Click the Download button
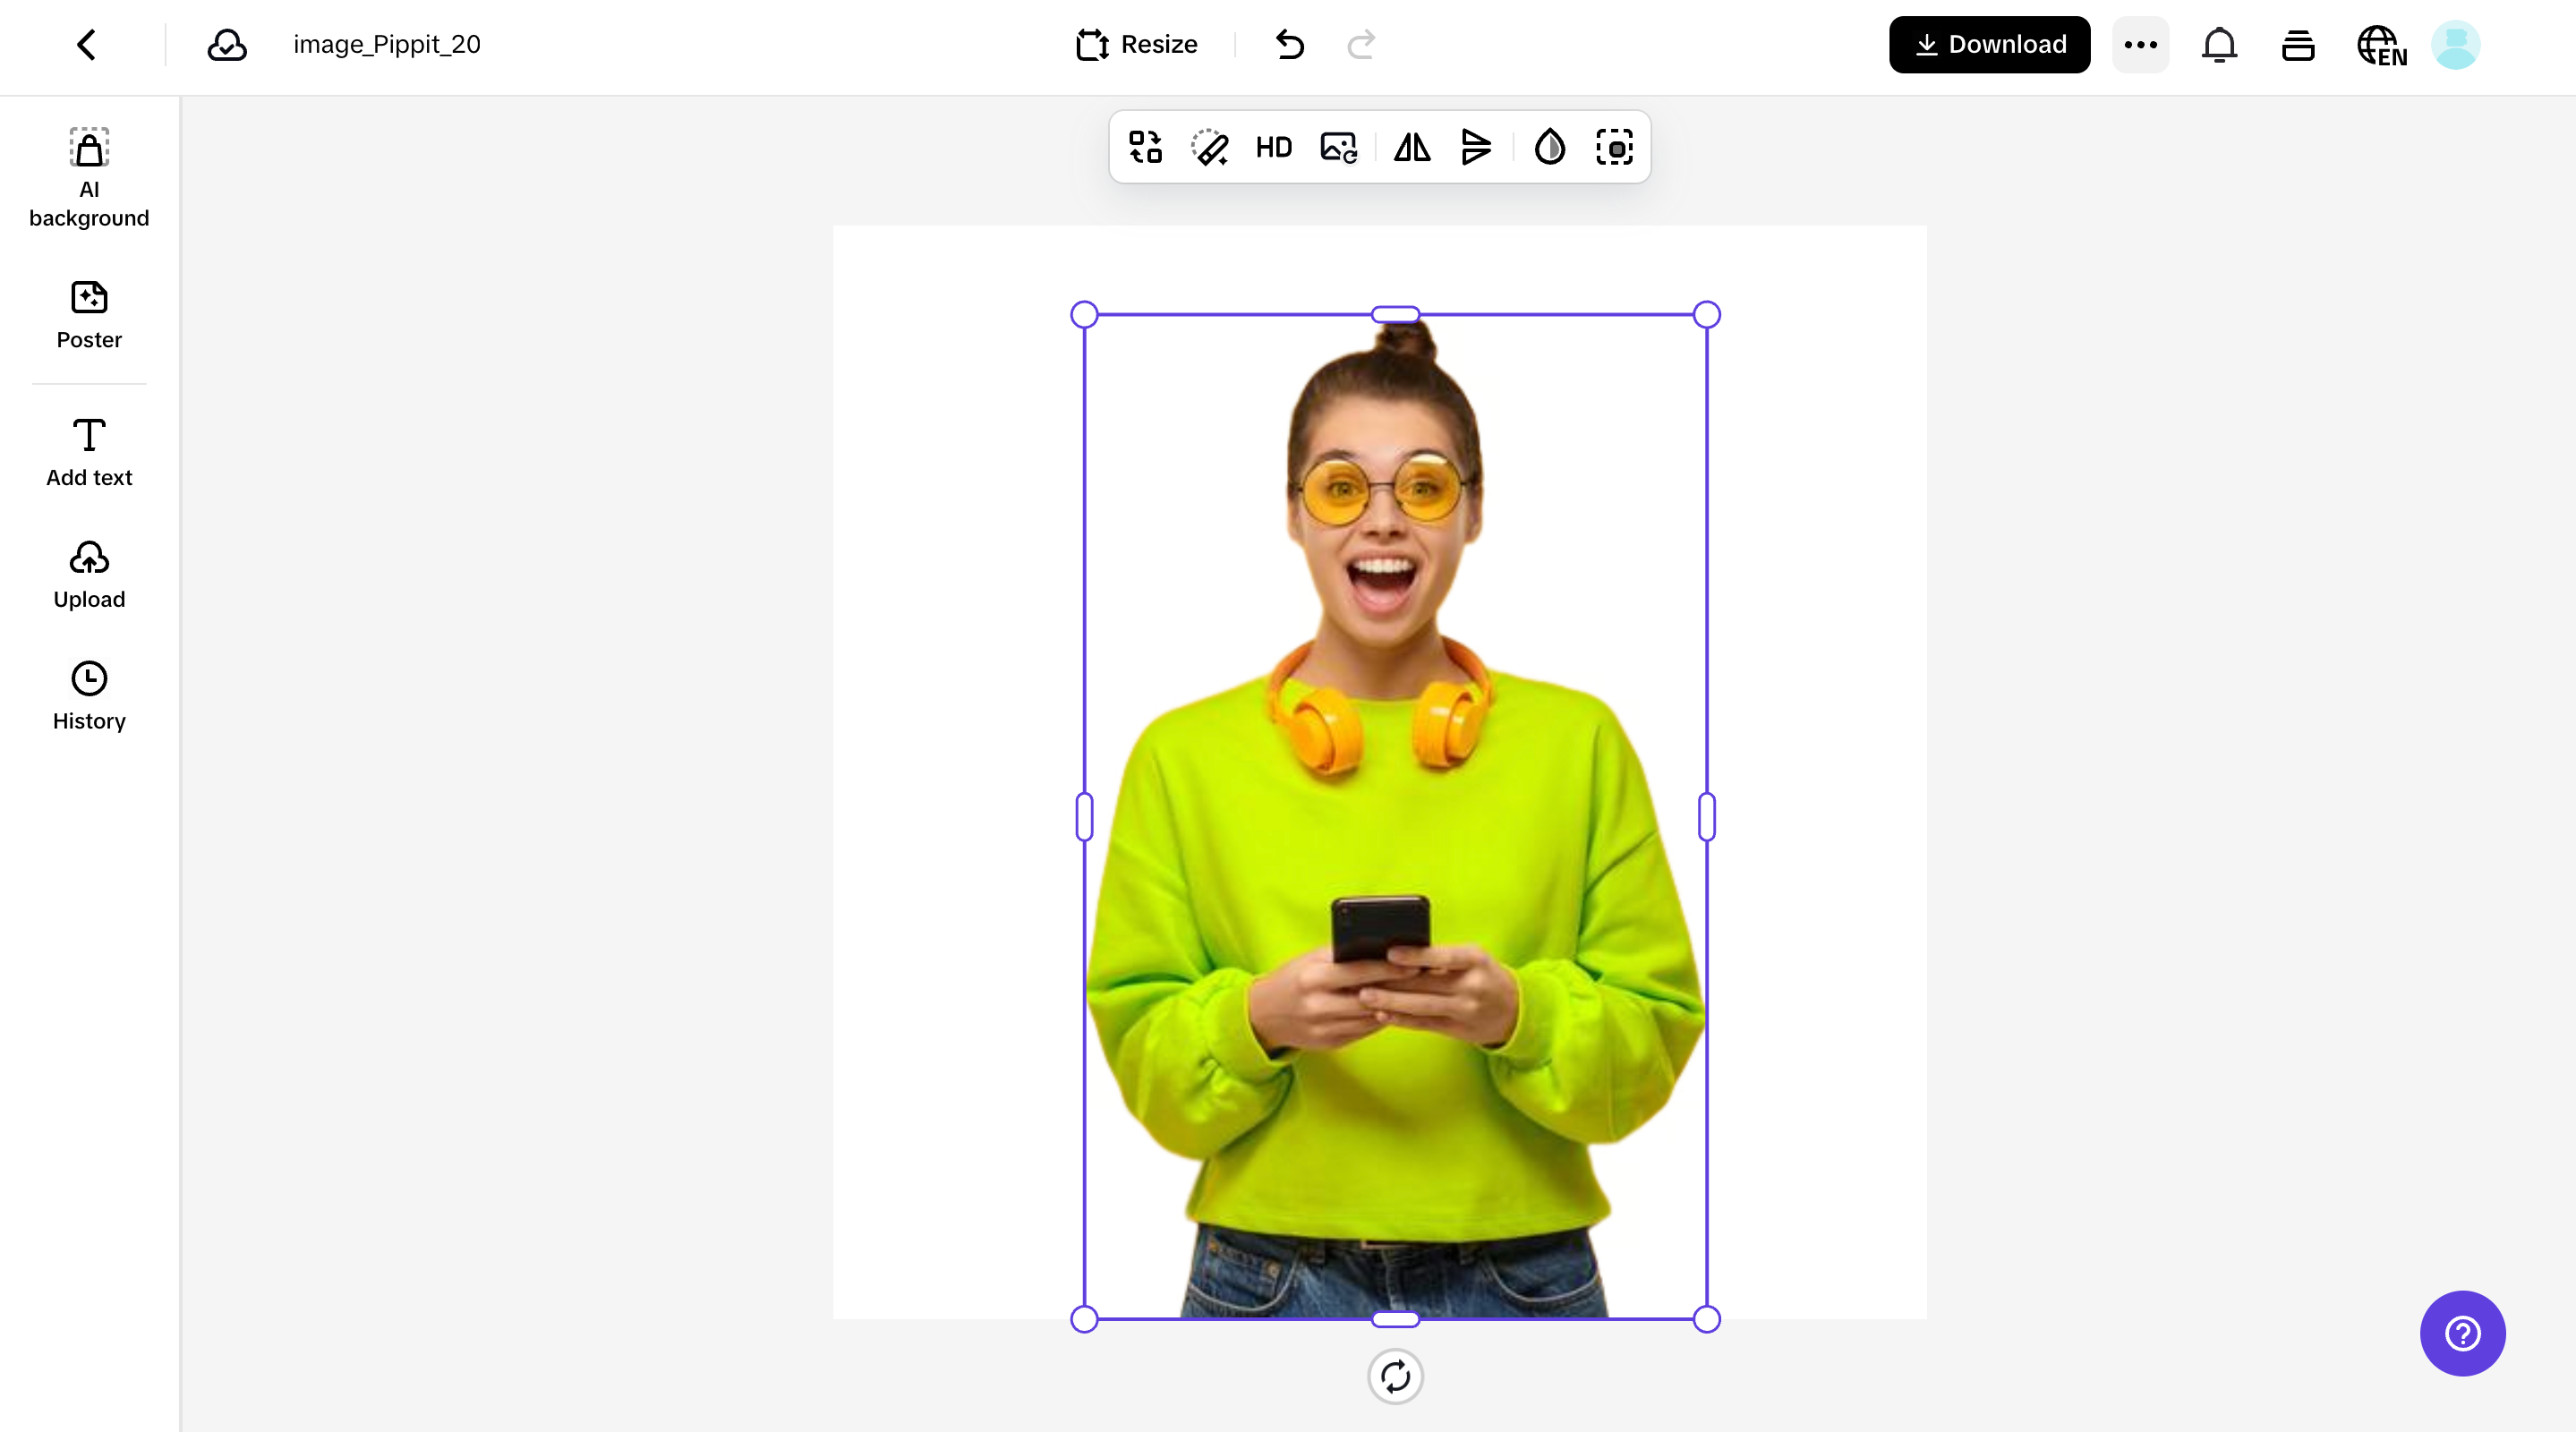 [x=1989, y=44]
